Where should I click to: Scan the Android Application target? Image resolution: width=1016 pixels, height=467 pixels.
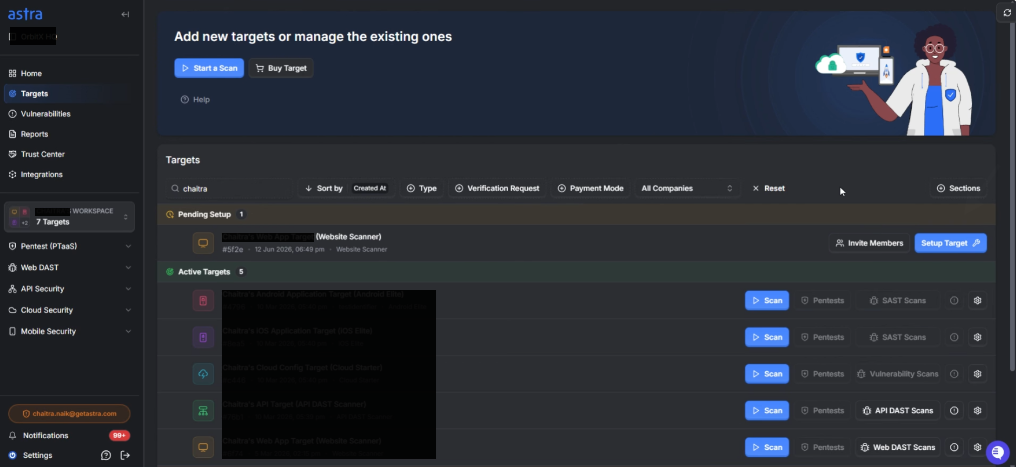coord(767,301)
